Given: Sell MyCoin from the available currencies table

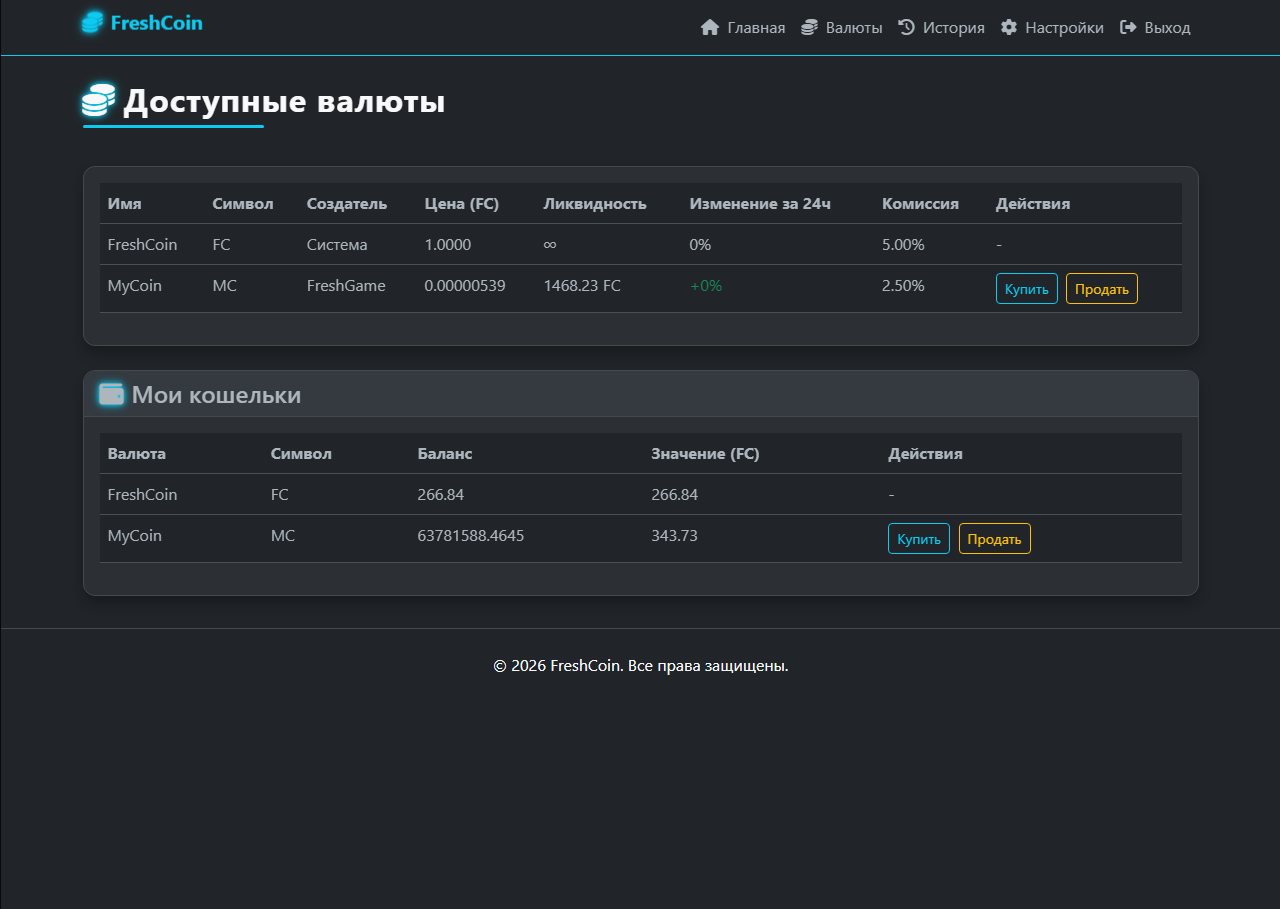Looking at the screenshot, I should pos(1101,289).
